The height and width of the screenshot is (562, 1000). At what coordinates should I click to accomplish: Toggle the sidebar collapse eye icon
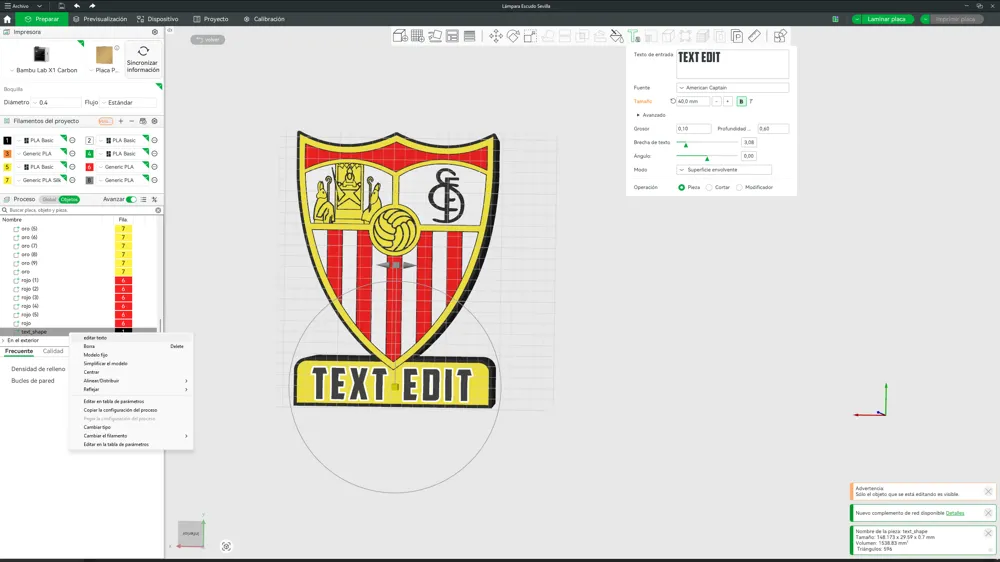[170, 30]
